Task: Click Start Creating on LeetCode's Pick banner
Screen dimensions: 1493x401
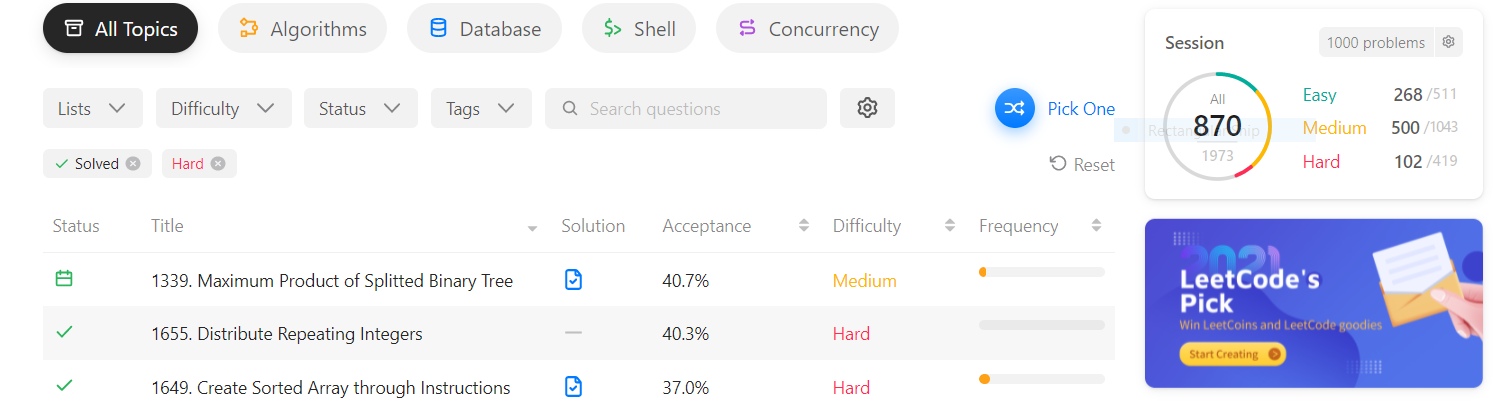Action: [x=1232, y=354]
